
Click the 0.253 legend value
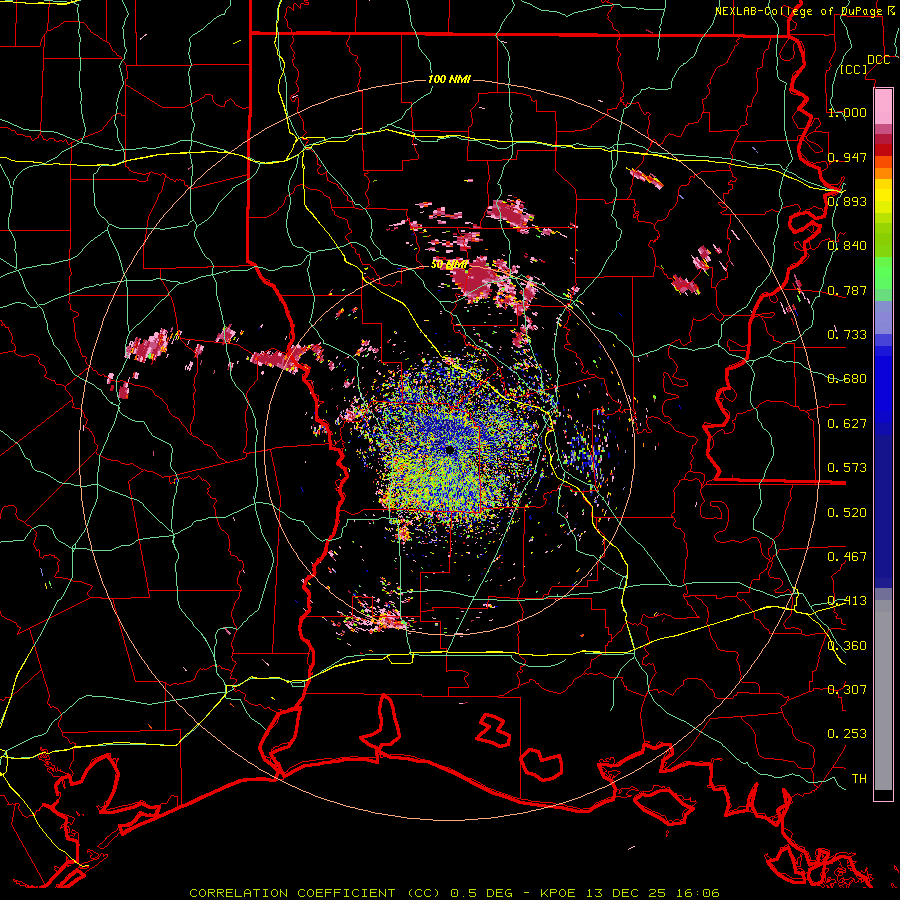click(x=847, y=734)
